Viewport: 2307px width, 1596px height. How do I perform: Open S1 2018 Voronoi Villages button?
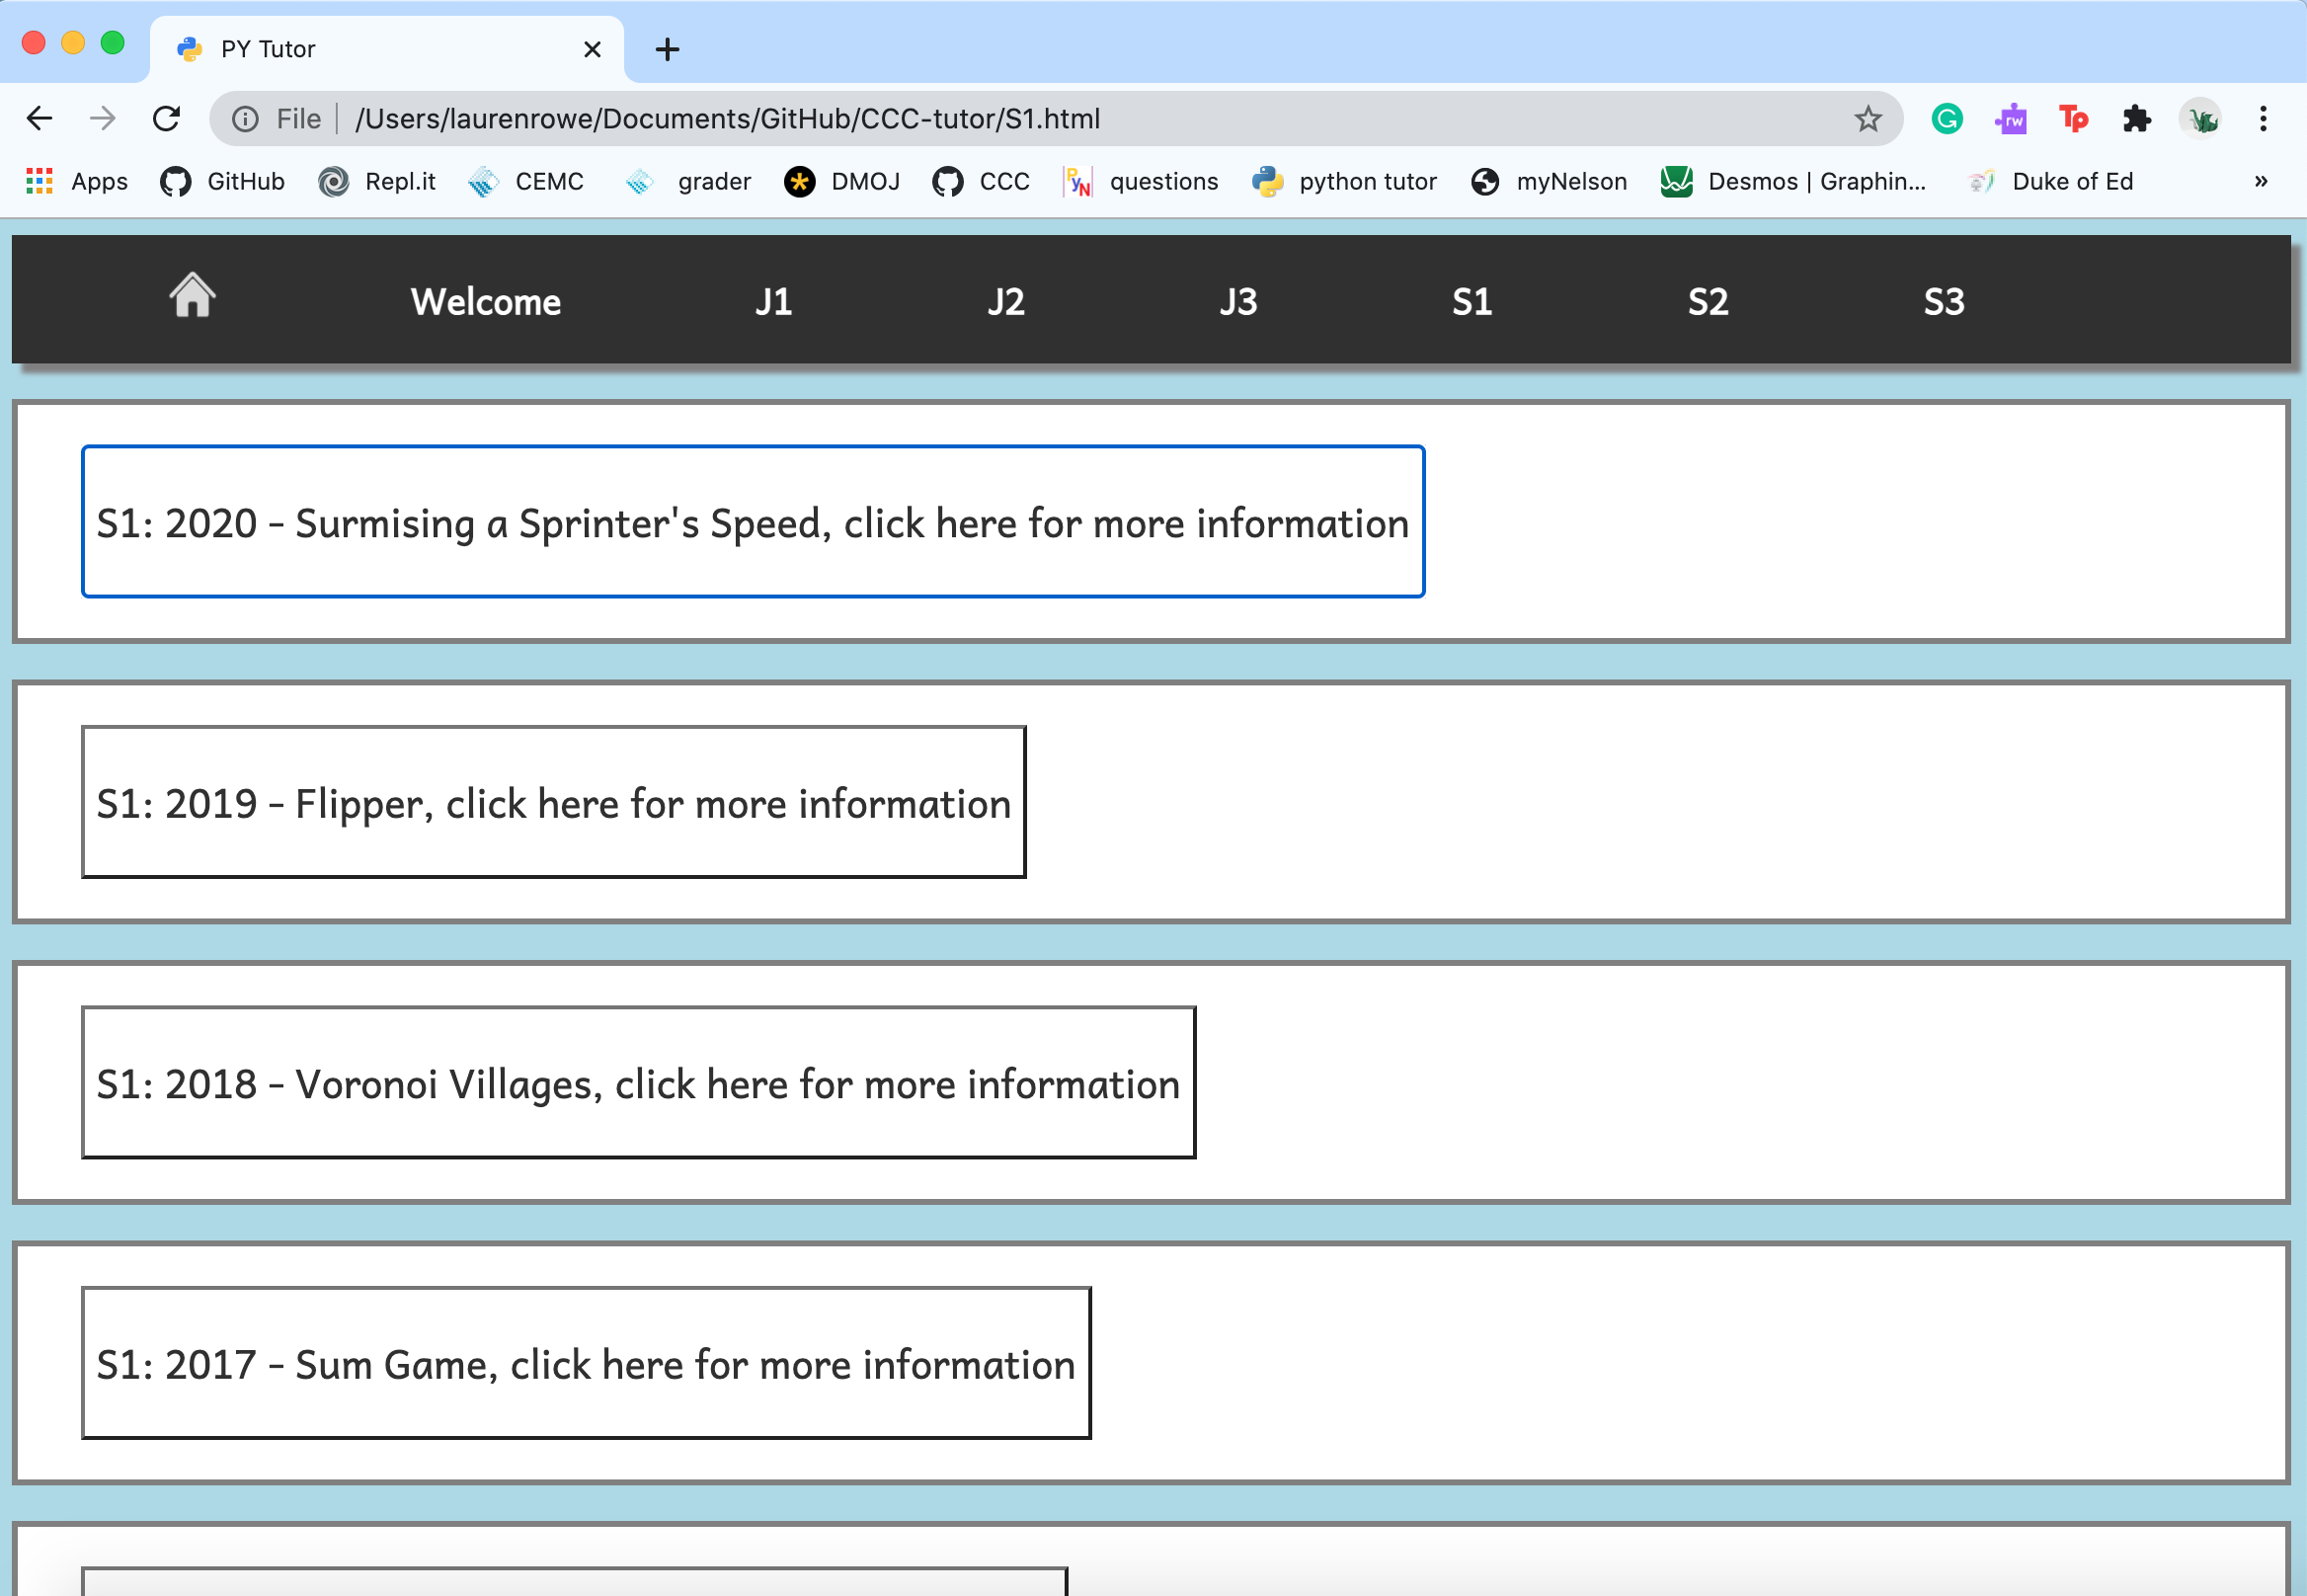coord(638,1082)
